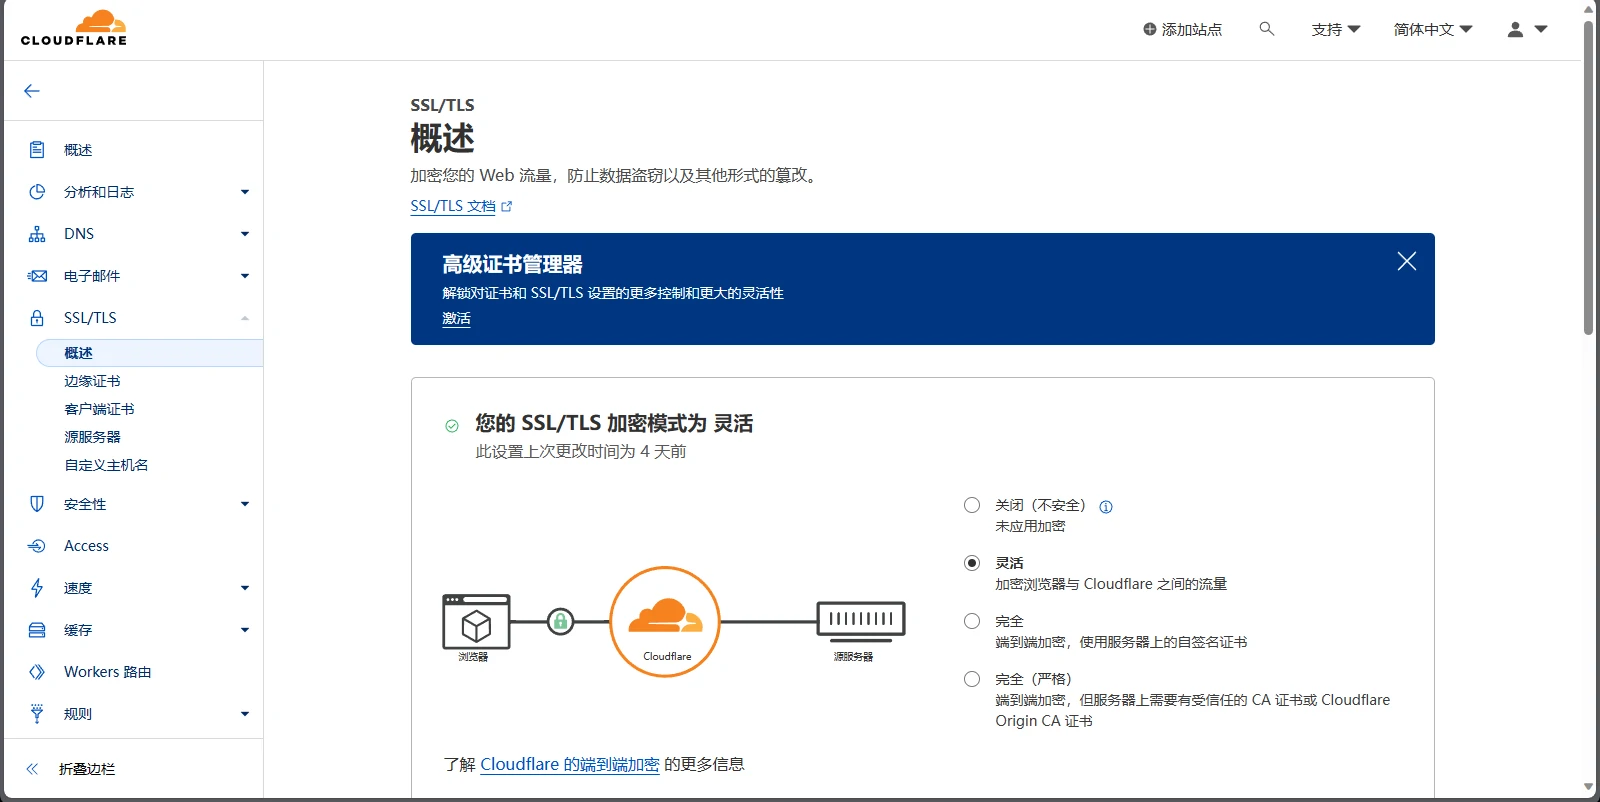Click the 激活 link in banner
Viewport: 1600px width, 802px height.
[x=456, y=318]
